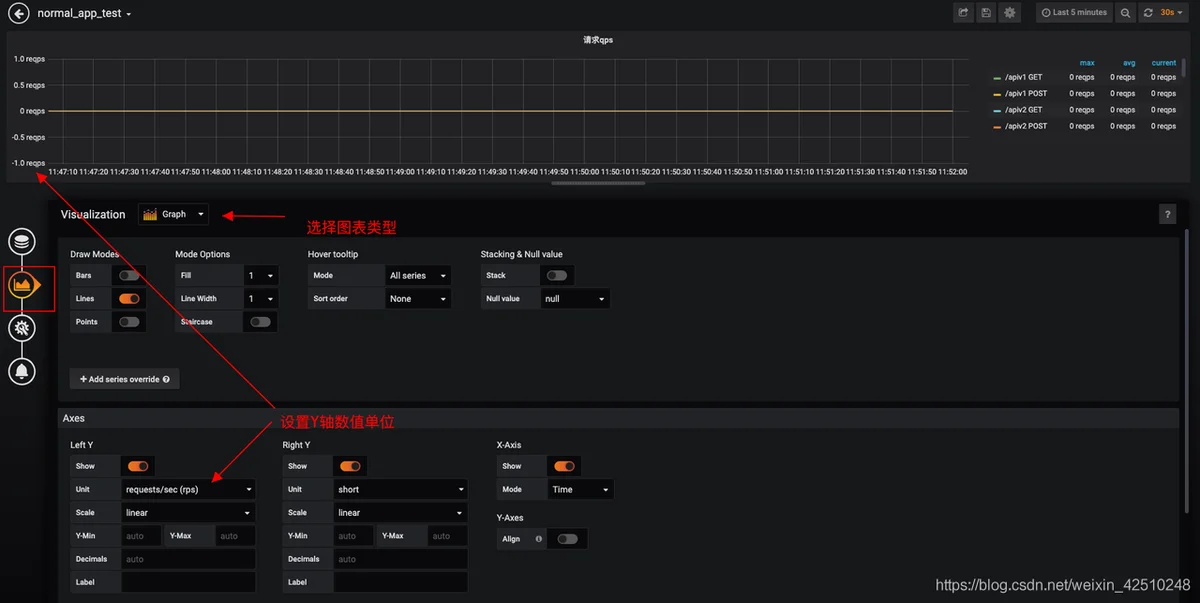Click the Right Y Decimals field
The height and width of the screenshot is (603, 1200).
401,559
